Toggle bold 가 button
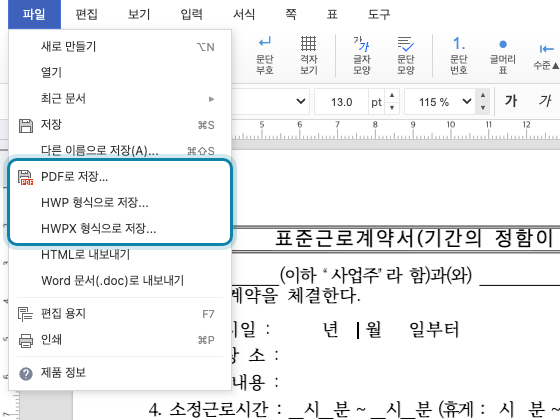This screenshot has height=420, width=560. pyautogui.click(x=511, y=101)
